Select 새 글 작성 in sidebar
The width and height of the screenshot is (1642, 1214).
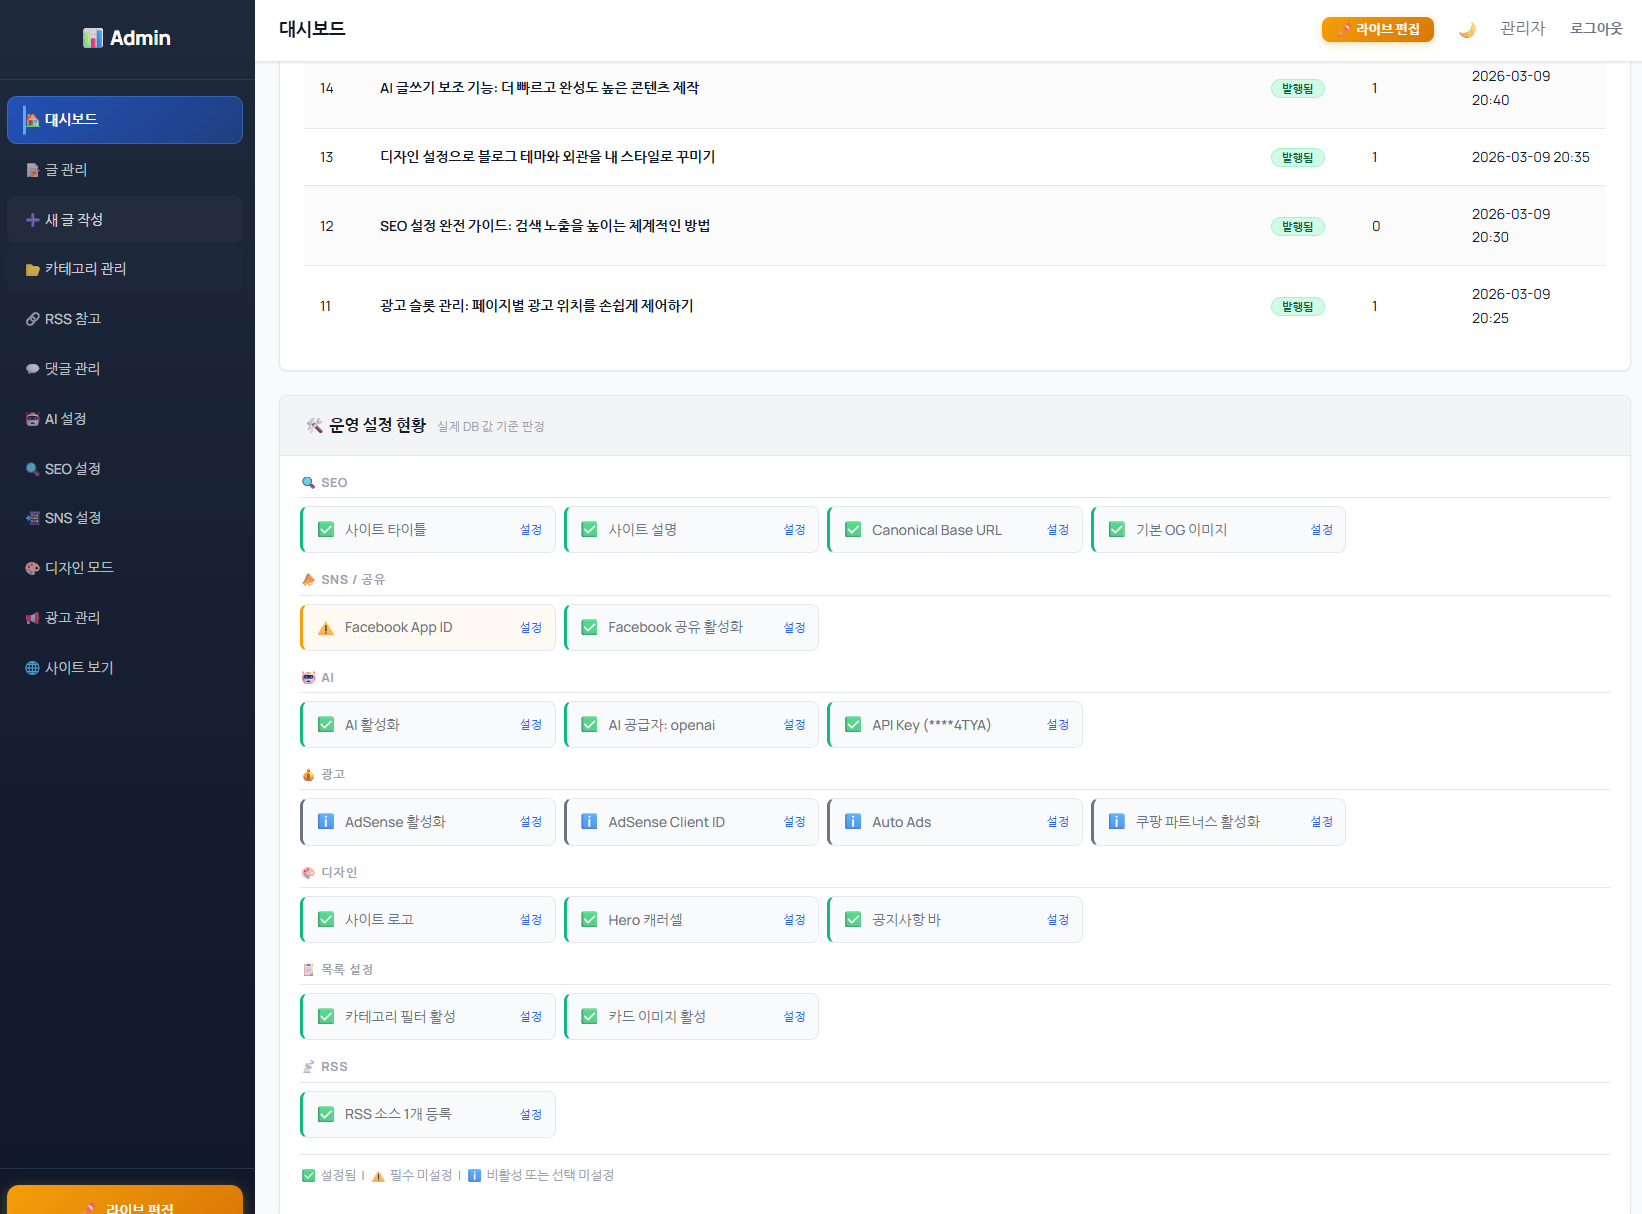(74, 220)
